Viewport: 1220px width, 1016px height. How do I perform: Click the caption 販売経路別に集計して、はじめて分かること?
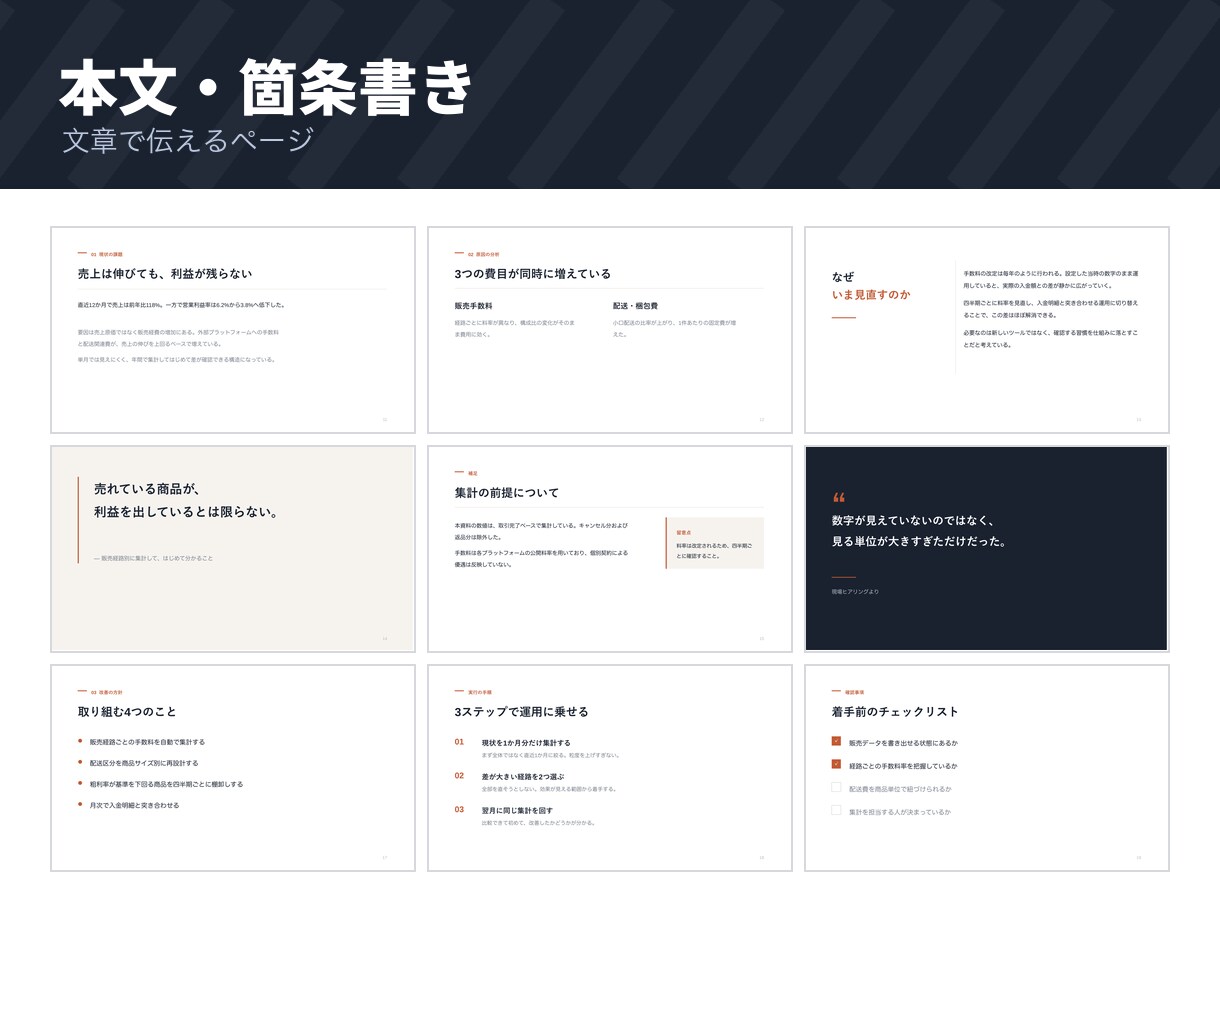[x=153, y=558]
